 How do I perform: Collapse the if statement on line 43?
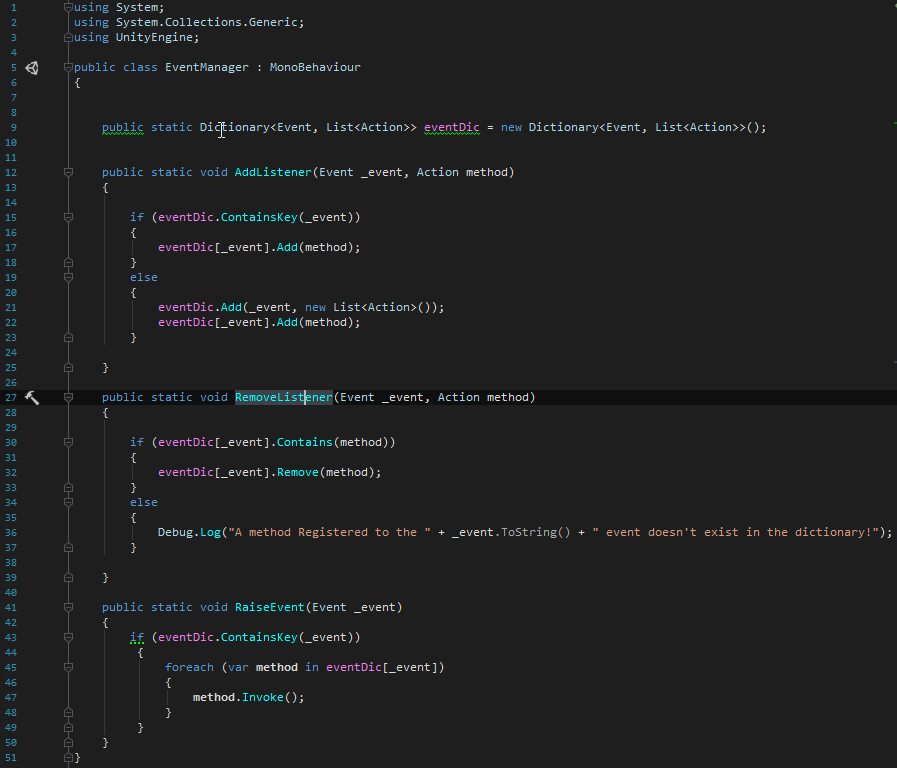tap(68, 637)
